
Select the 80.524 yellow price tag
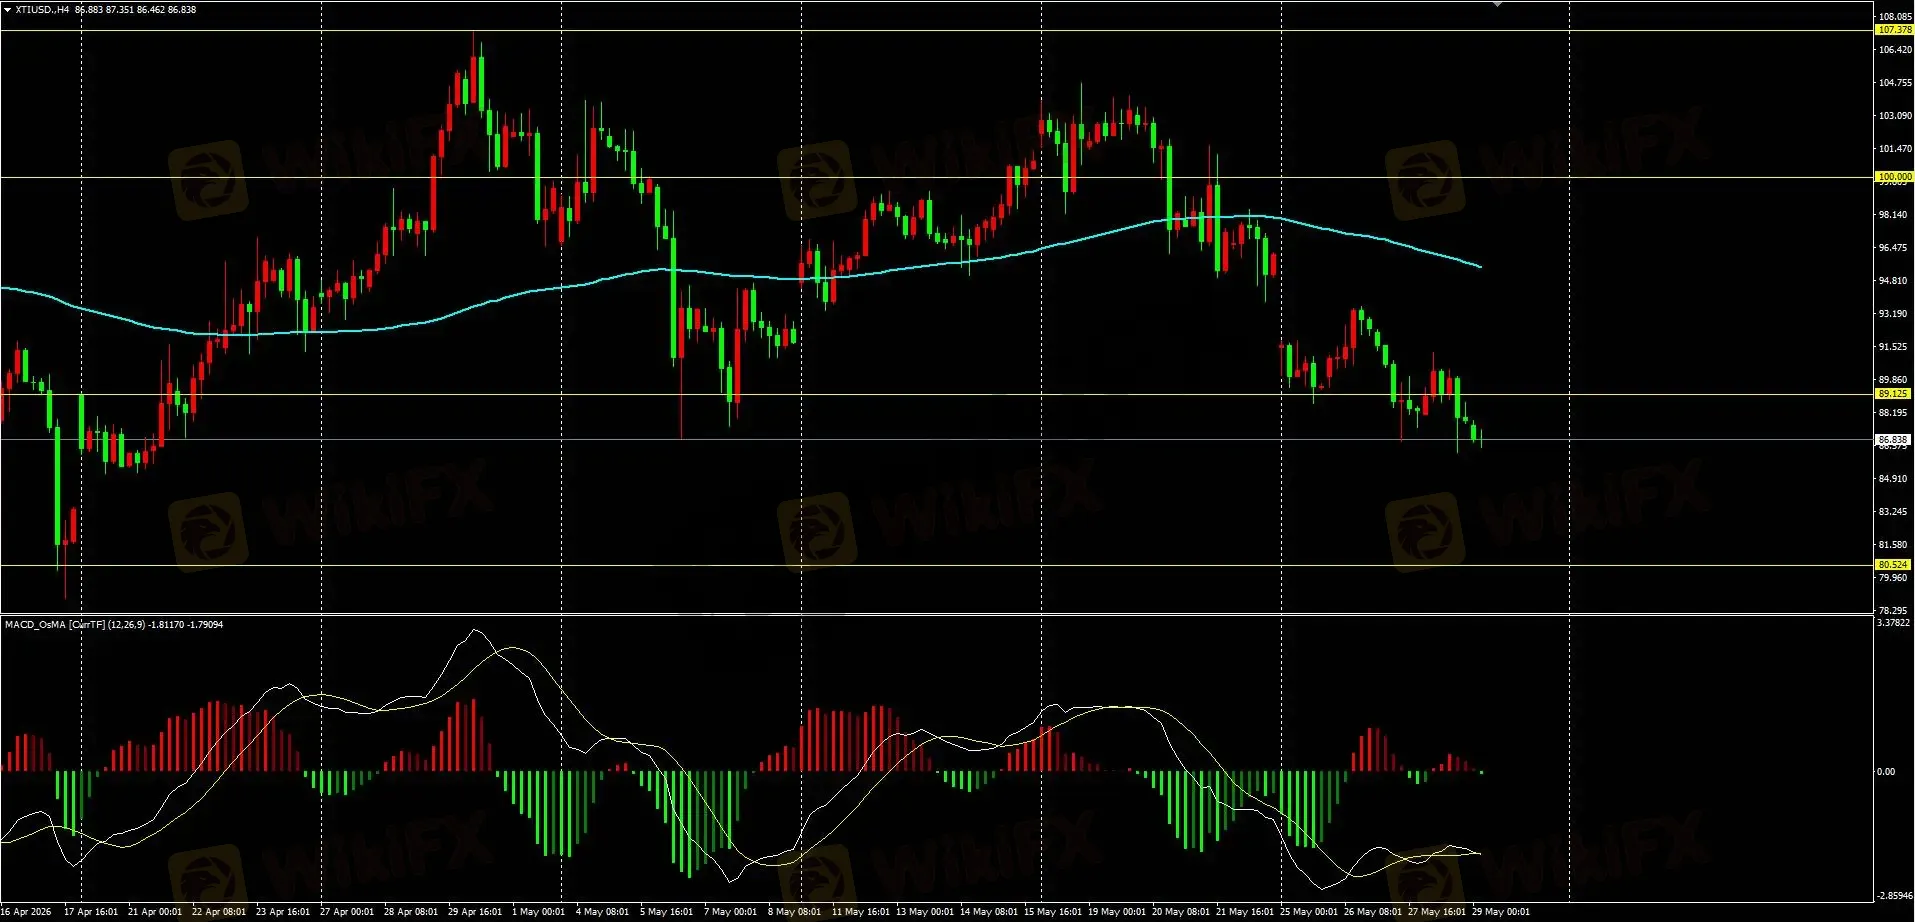[1894, 565]
